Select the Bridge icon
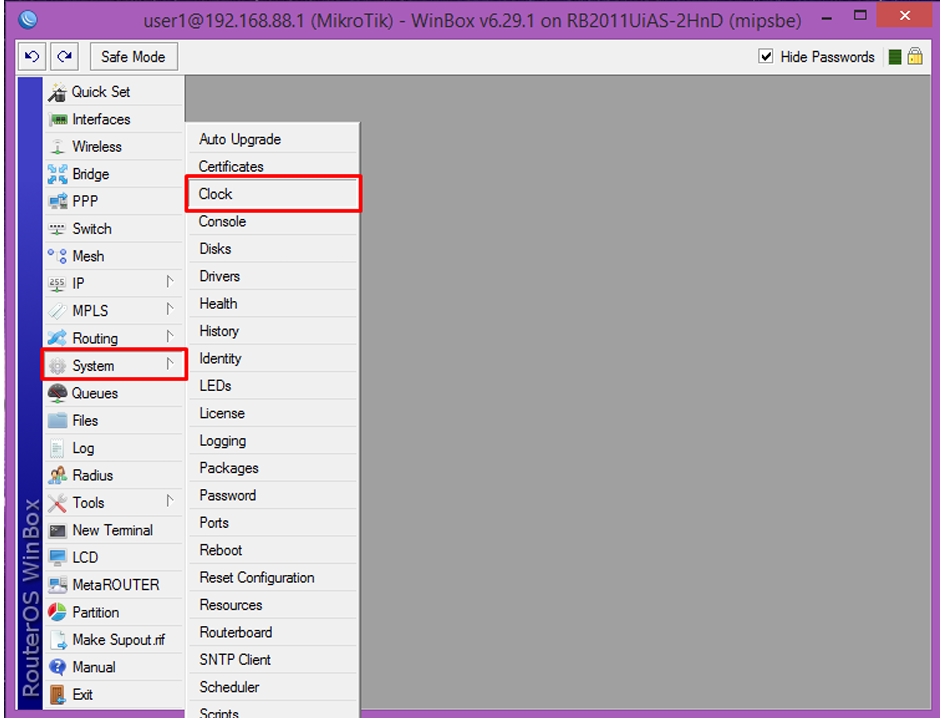This screenshot has width=945, height=725. [57, 174]
